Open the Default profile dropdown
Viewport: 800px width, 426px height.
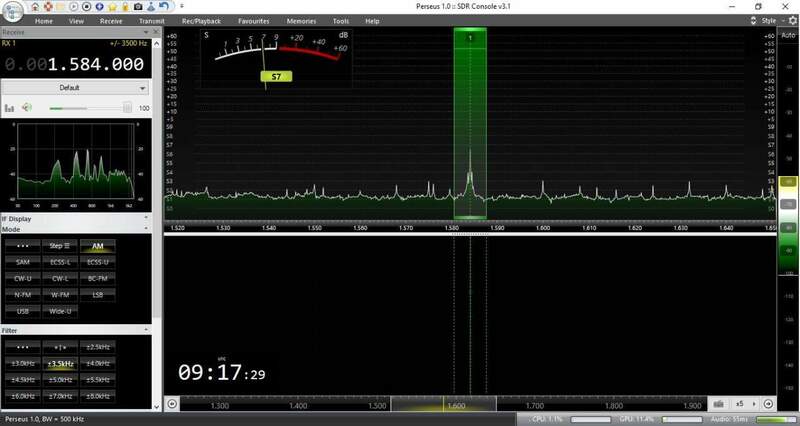75,87
